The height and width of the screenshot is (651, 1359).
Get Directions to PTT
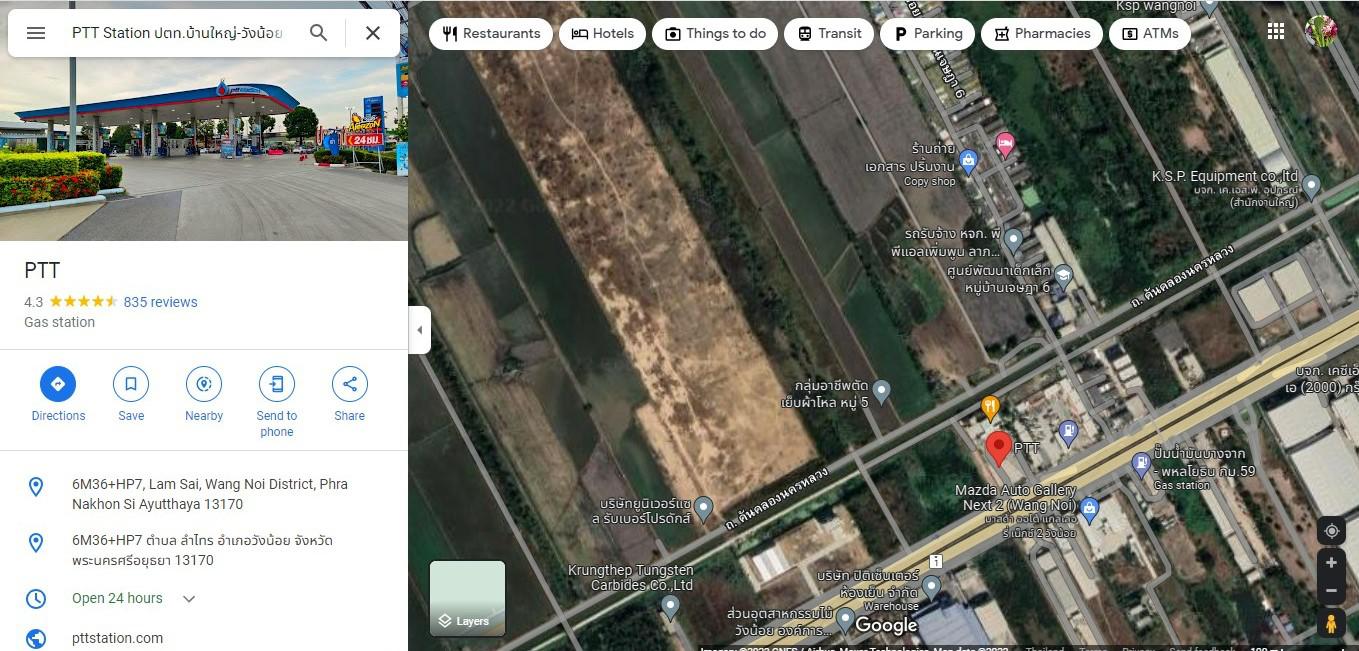click(x=58, y=394)
